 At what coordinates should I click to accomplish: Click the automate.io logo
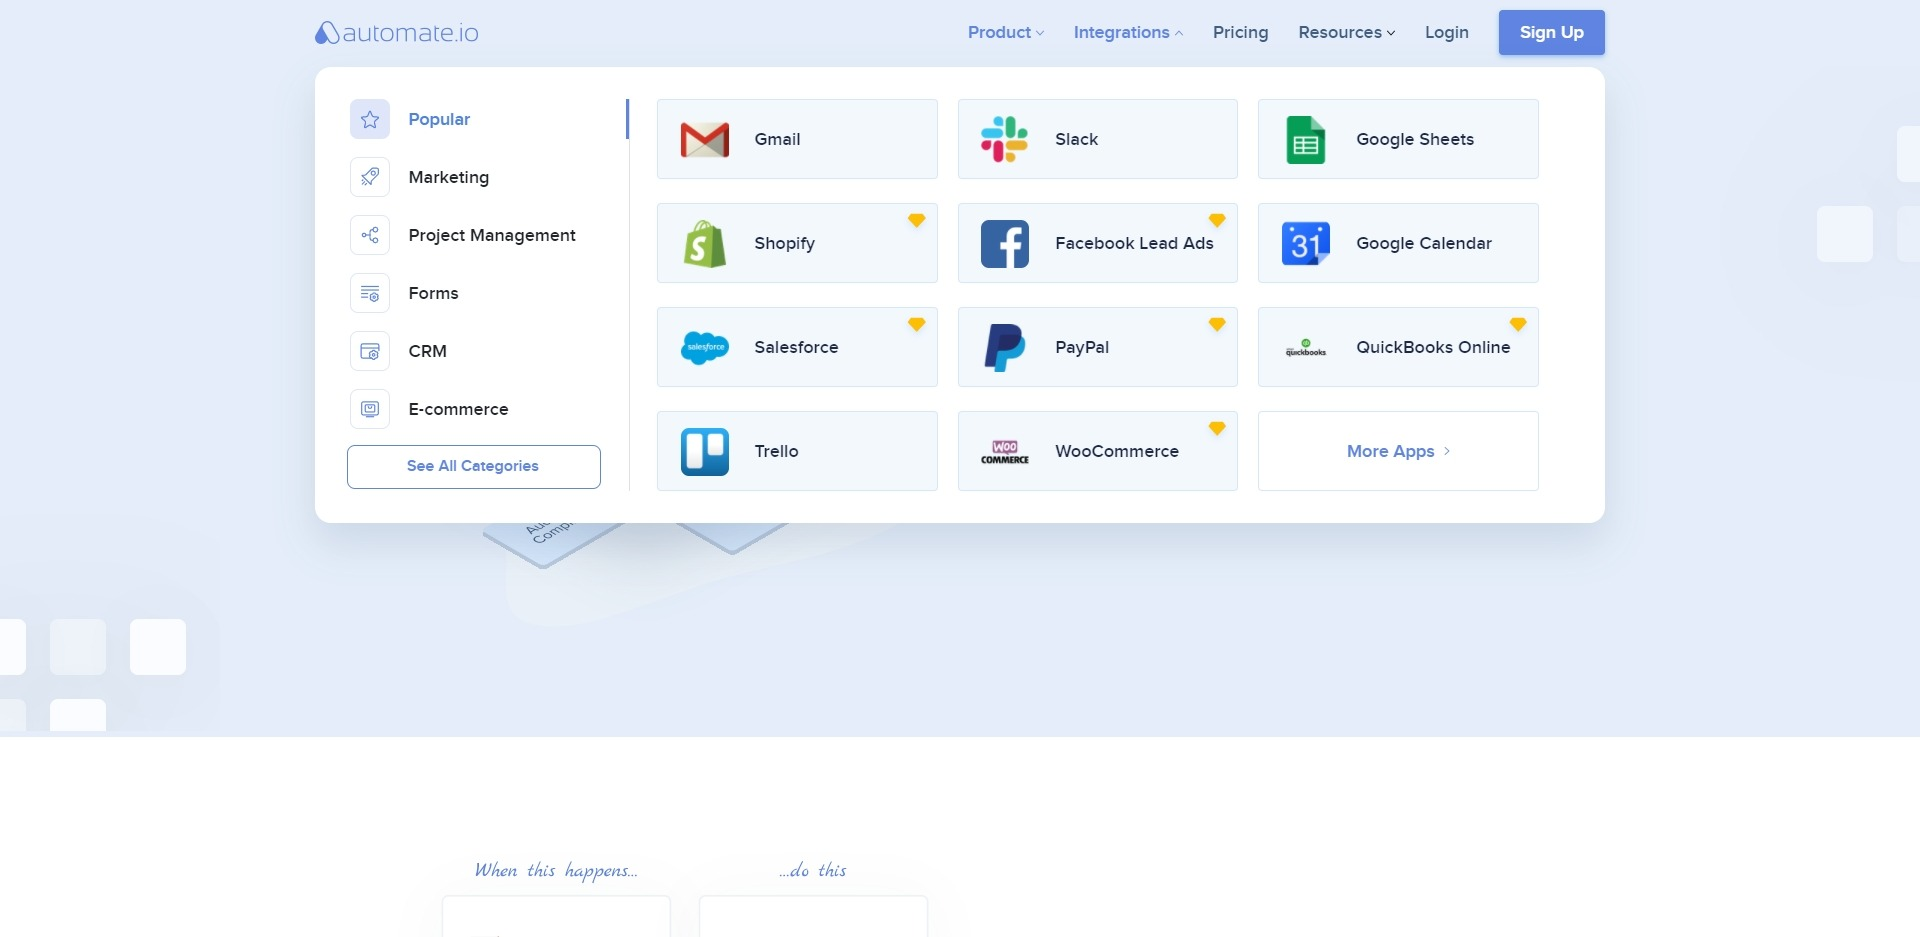(397, 33)
